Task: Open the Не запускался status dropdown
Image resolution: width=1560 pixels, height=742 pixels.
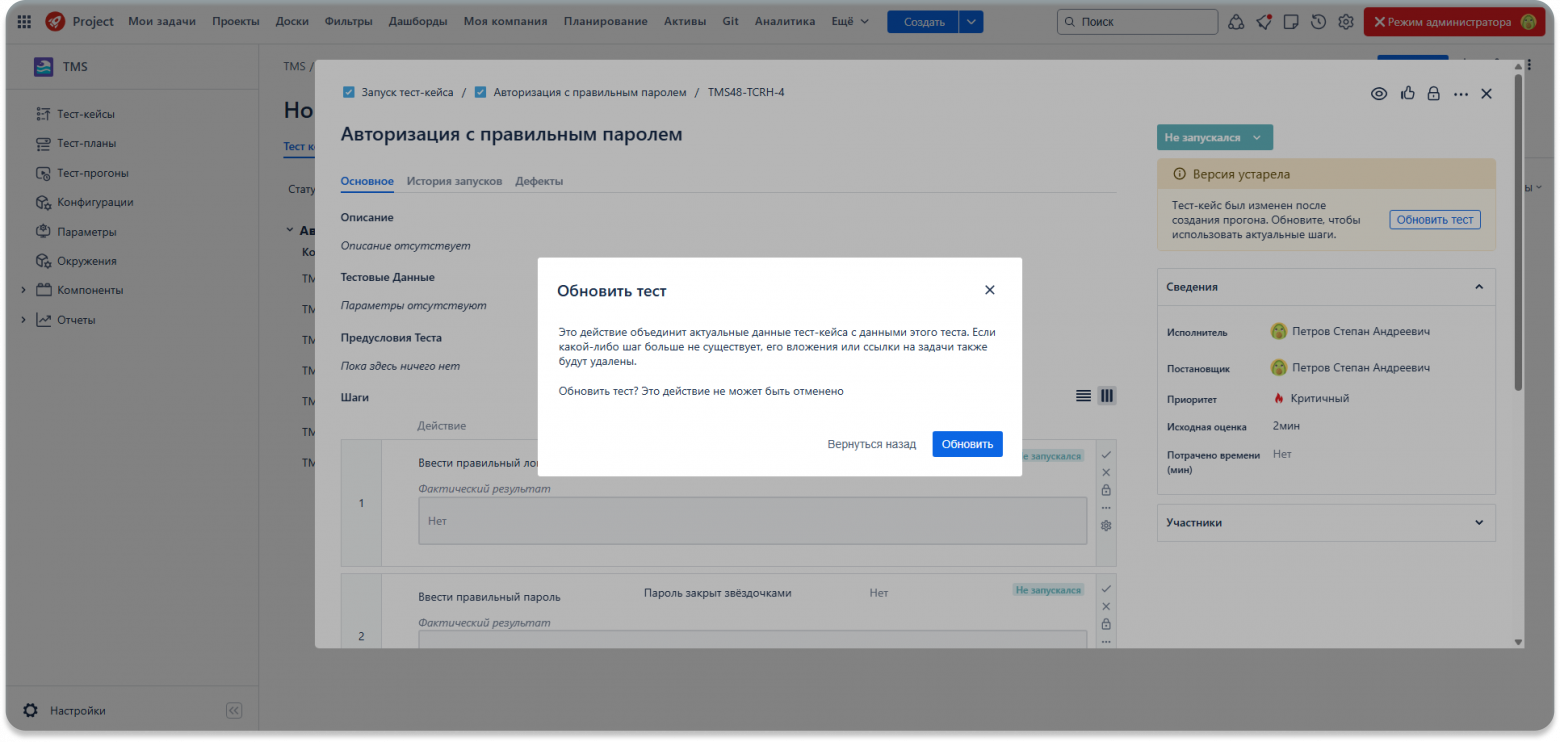Action: 1215,137
